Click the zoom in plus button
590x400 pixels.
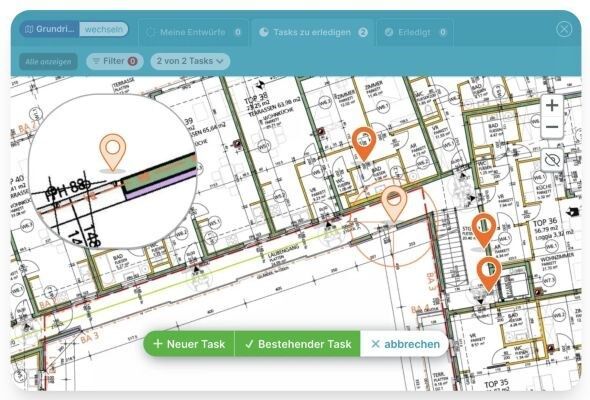[552, 105]
